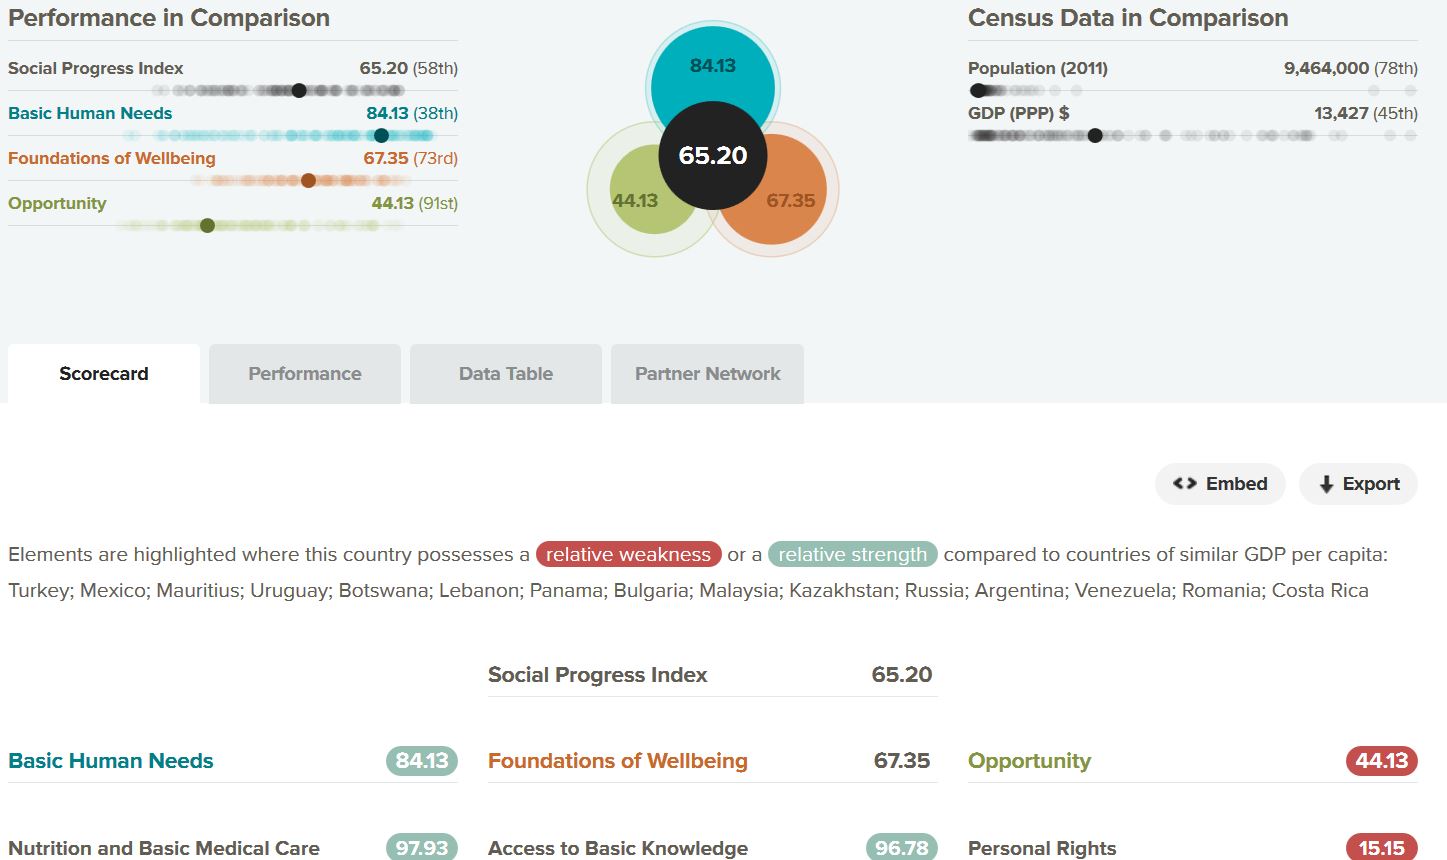Open the Basic Human Needs section heading

(x=110, y=761)
